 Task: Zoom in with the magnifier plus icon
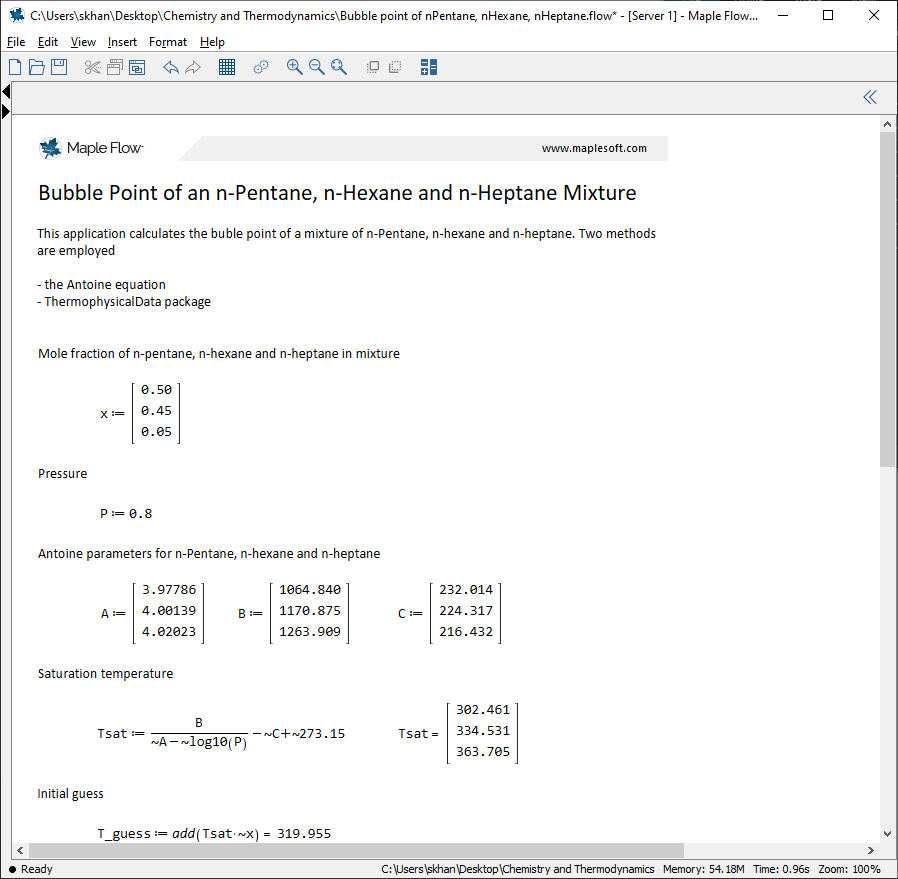[294, 67]
